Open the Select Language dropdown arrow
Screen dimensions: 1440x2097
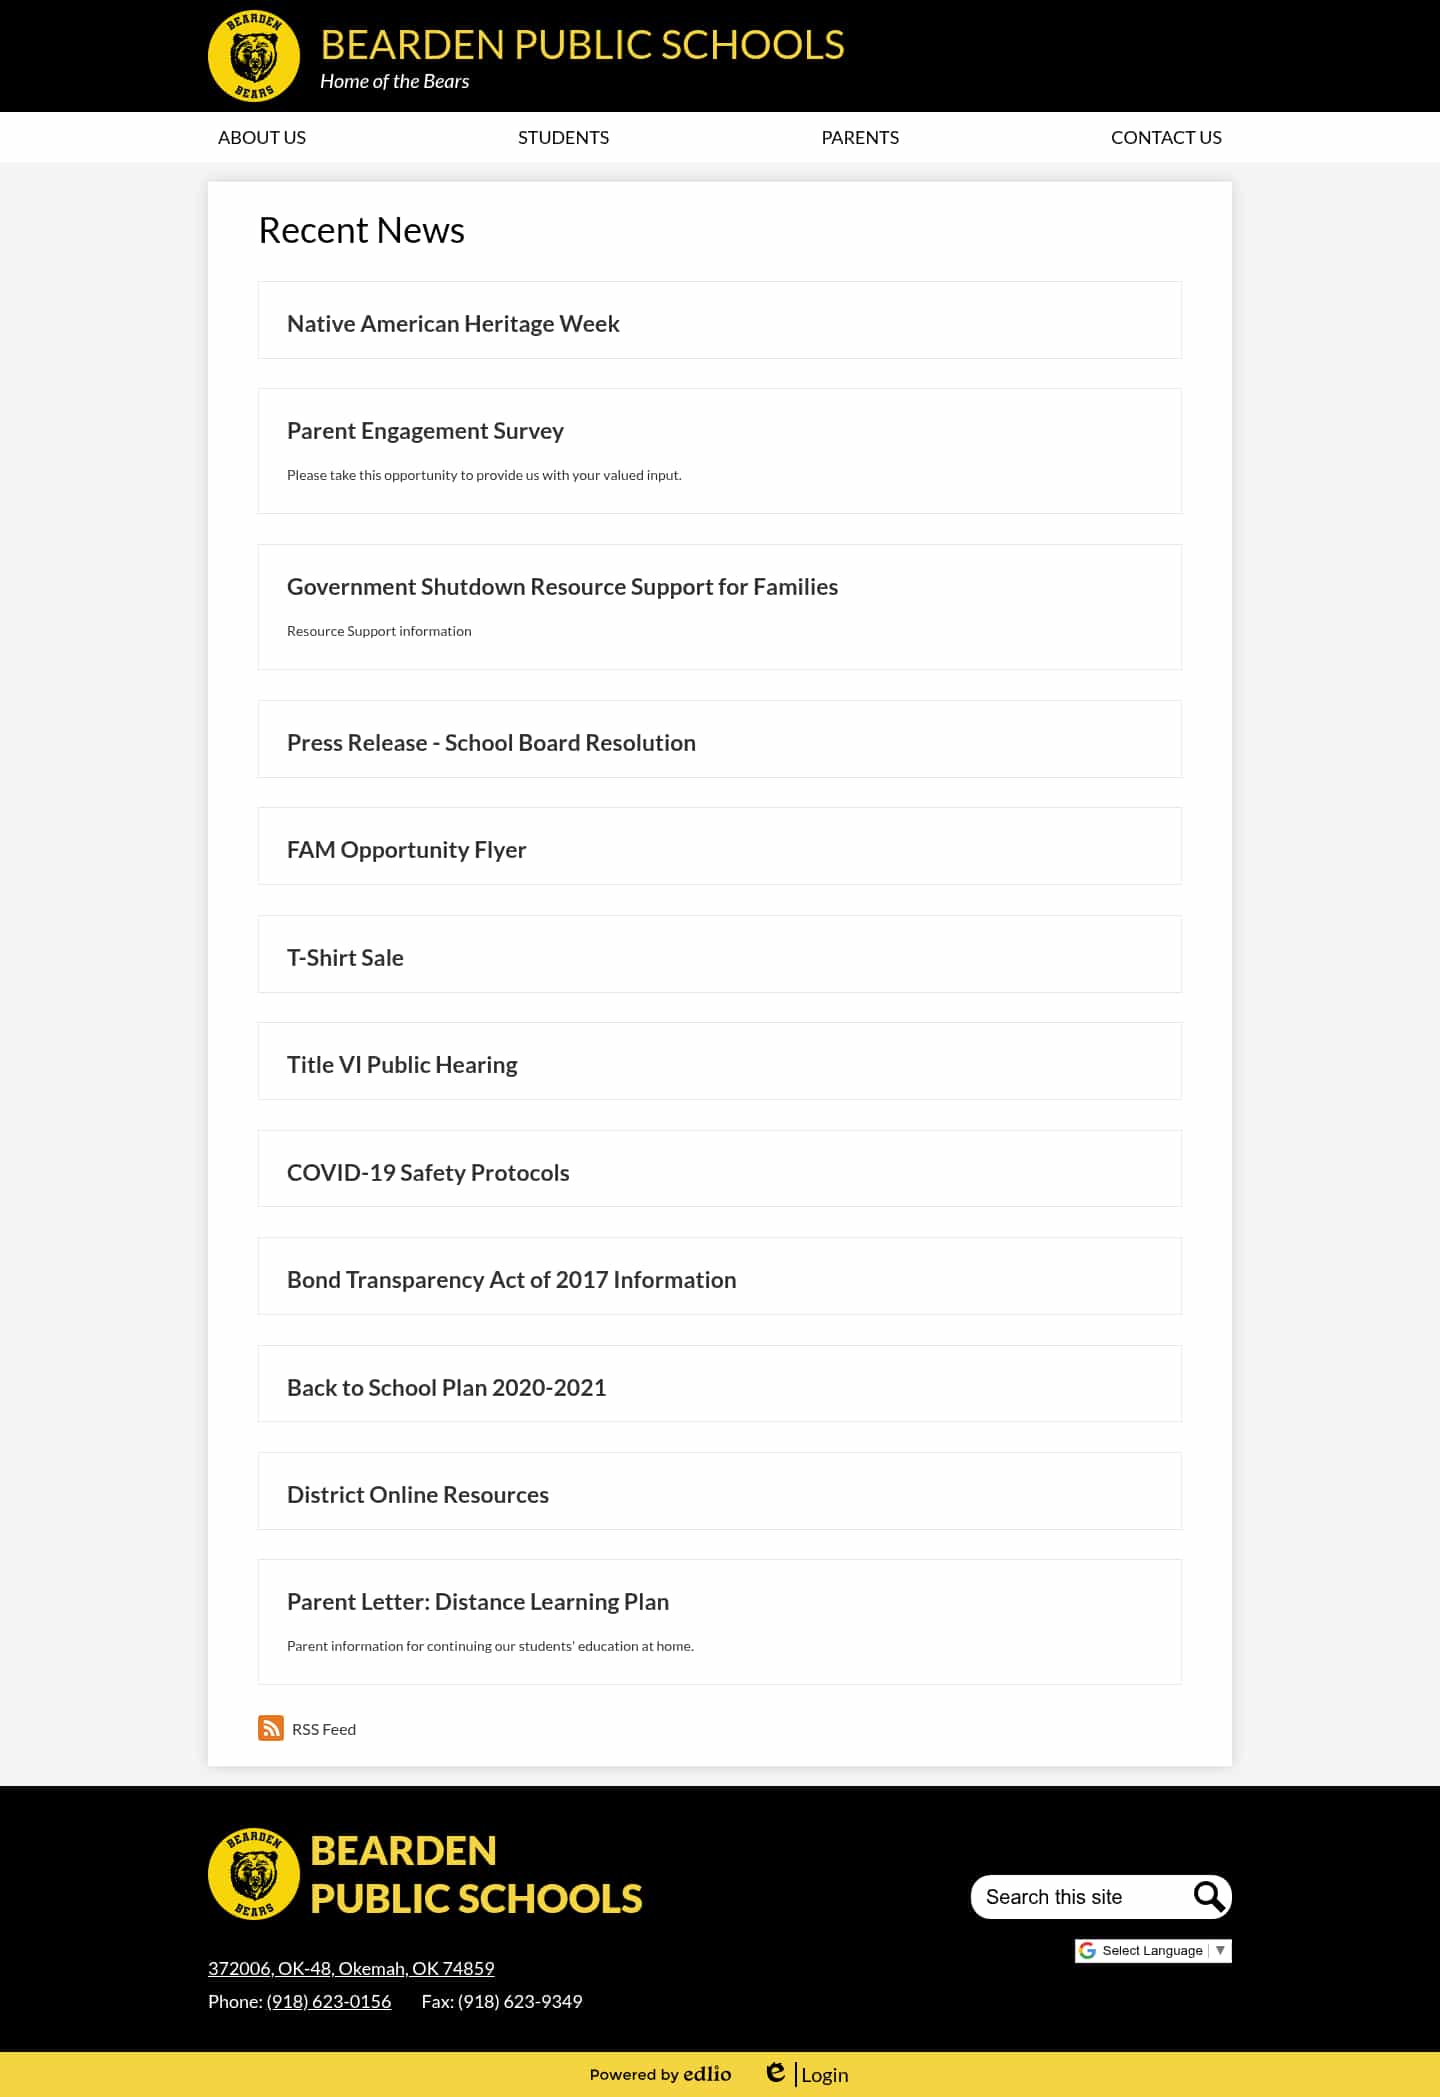pyautogui.click(x=1220, y=1950)
